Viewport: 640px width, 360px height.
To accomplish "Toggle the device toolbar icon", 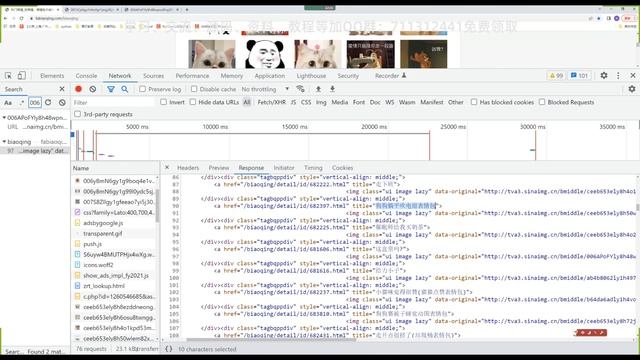I will click(22, 76).
